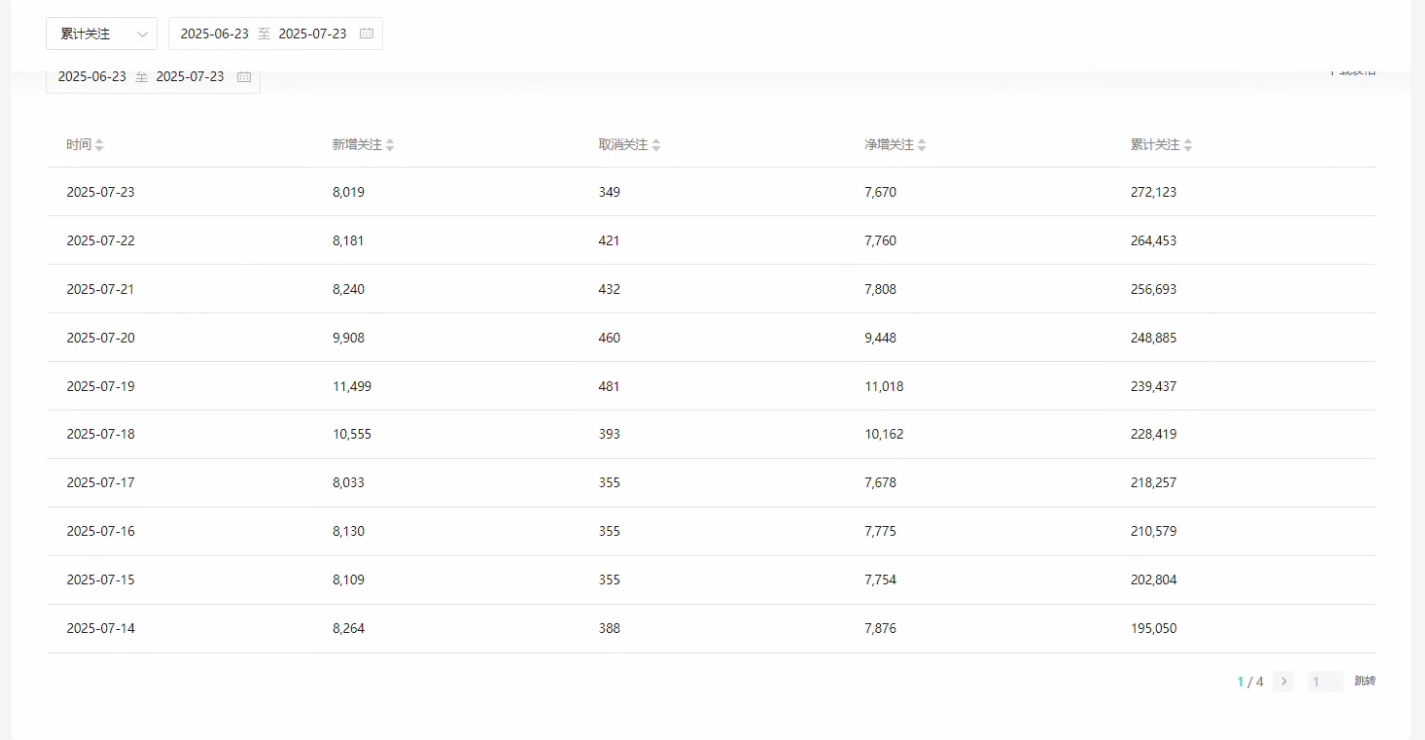The height and width of the screenshot is (740, 1425).
Task: Select the 2025-07-18 date cell
Action: click(100, 434)
